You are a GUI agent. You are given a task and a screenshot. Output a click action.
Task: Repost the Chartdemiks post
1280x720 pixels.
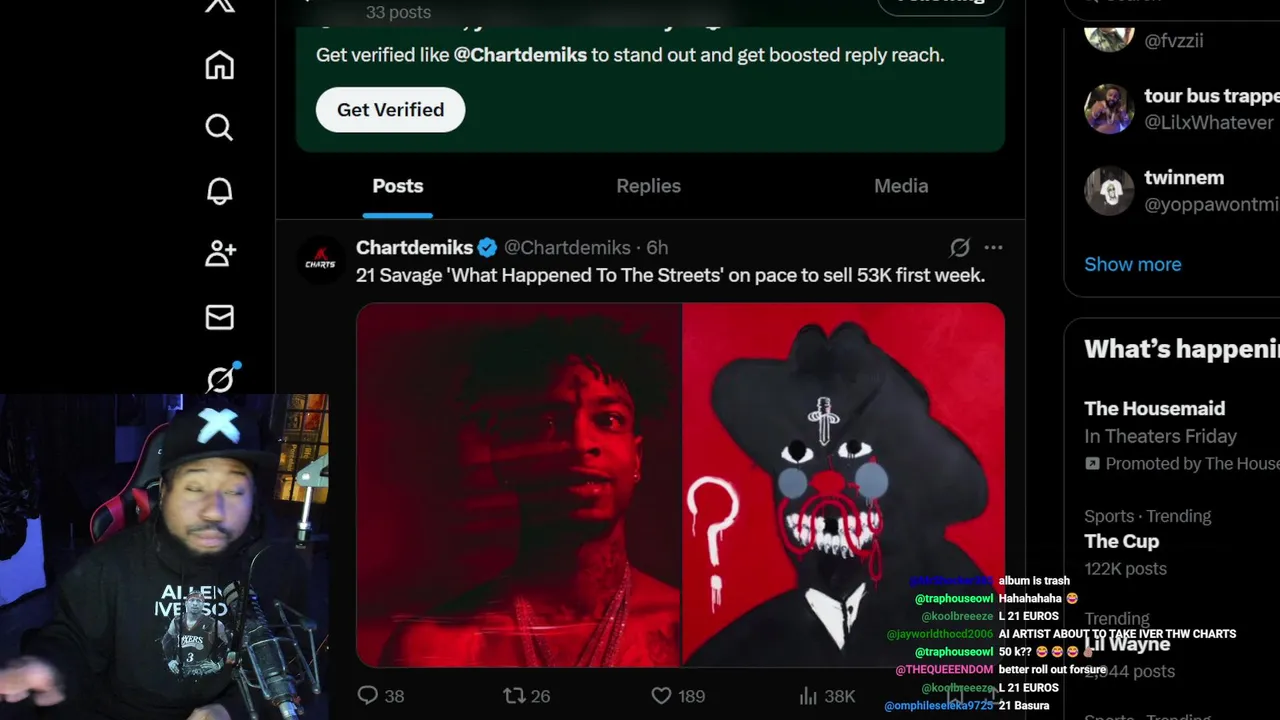pyautogui.click(x=527, y=696)
